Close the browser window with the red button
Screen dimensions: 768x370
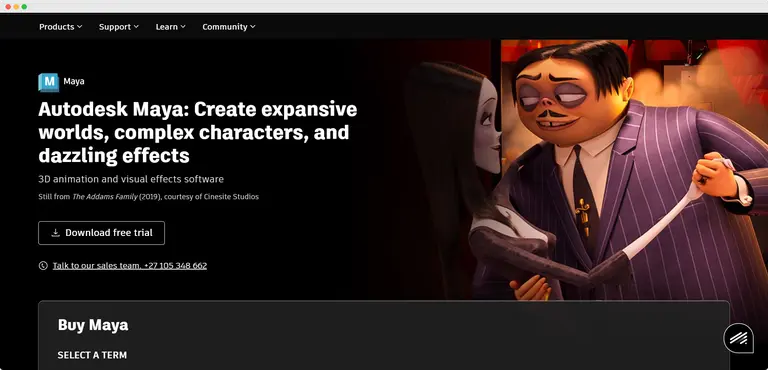[x=8, y=7]
